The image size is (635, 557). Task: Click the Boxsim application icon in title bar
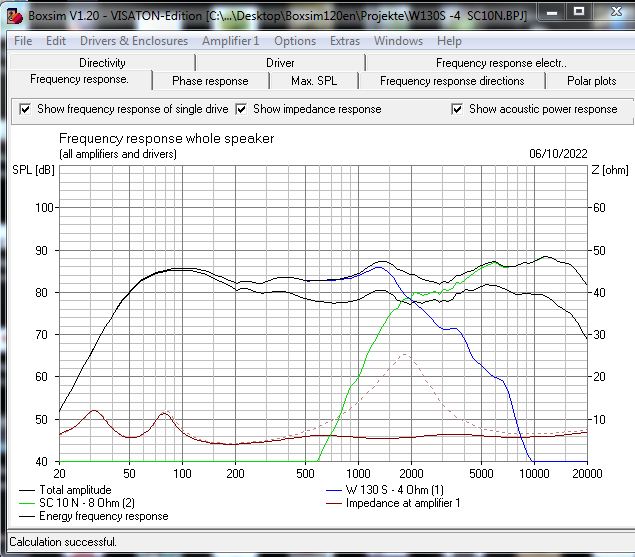15,16
